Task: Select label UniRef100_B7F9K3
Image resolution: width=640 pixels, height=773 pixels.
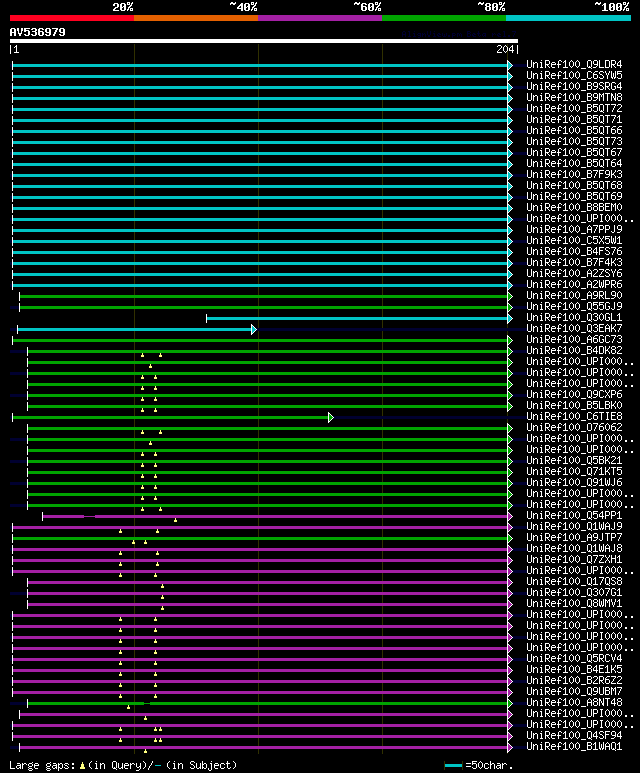Action: (x=574, y=175)
